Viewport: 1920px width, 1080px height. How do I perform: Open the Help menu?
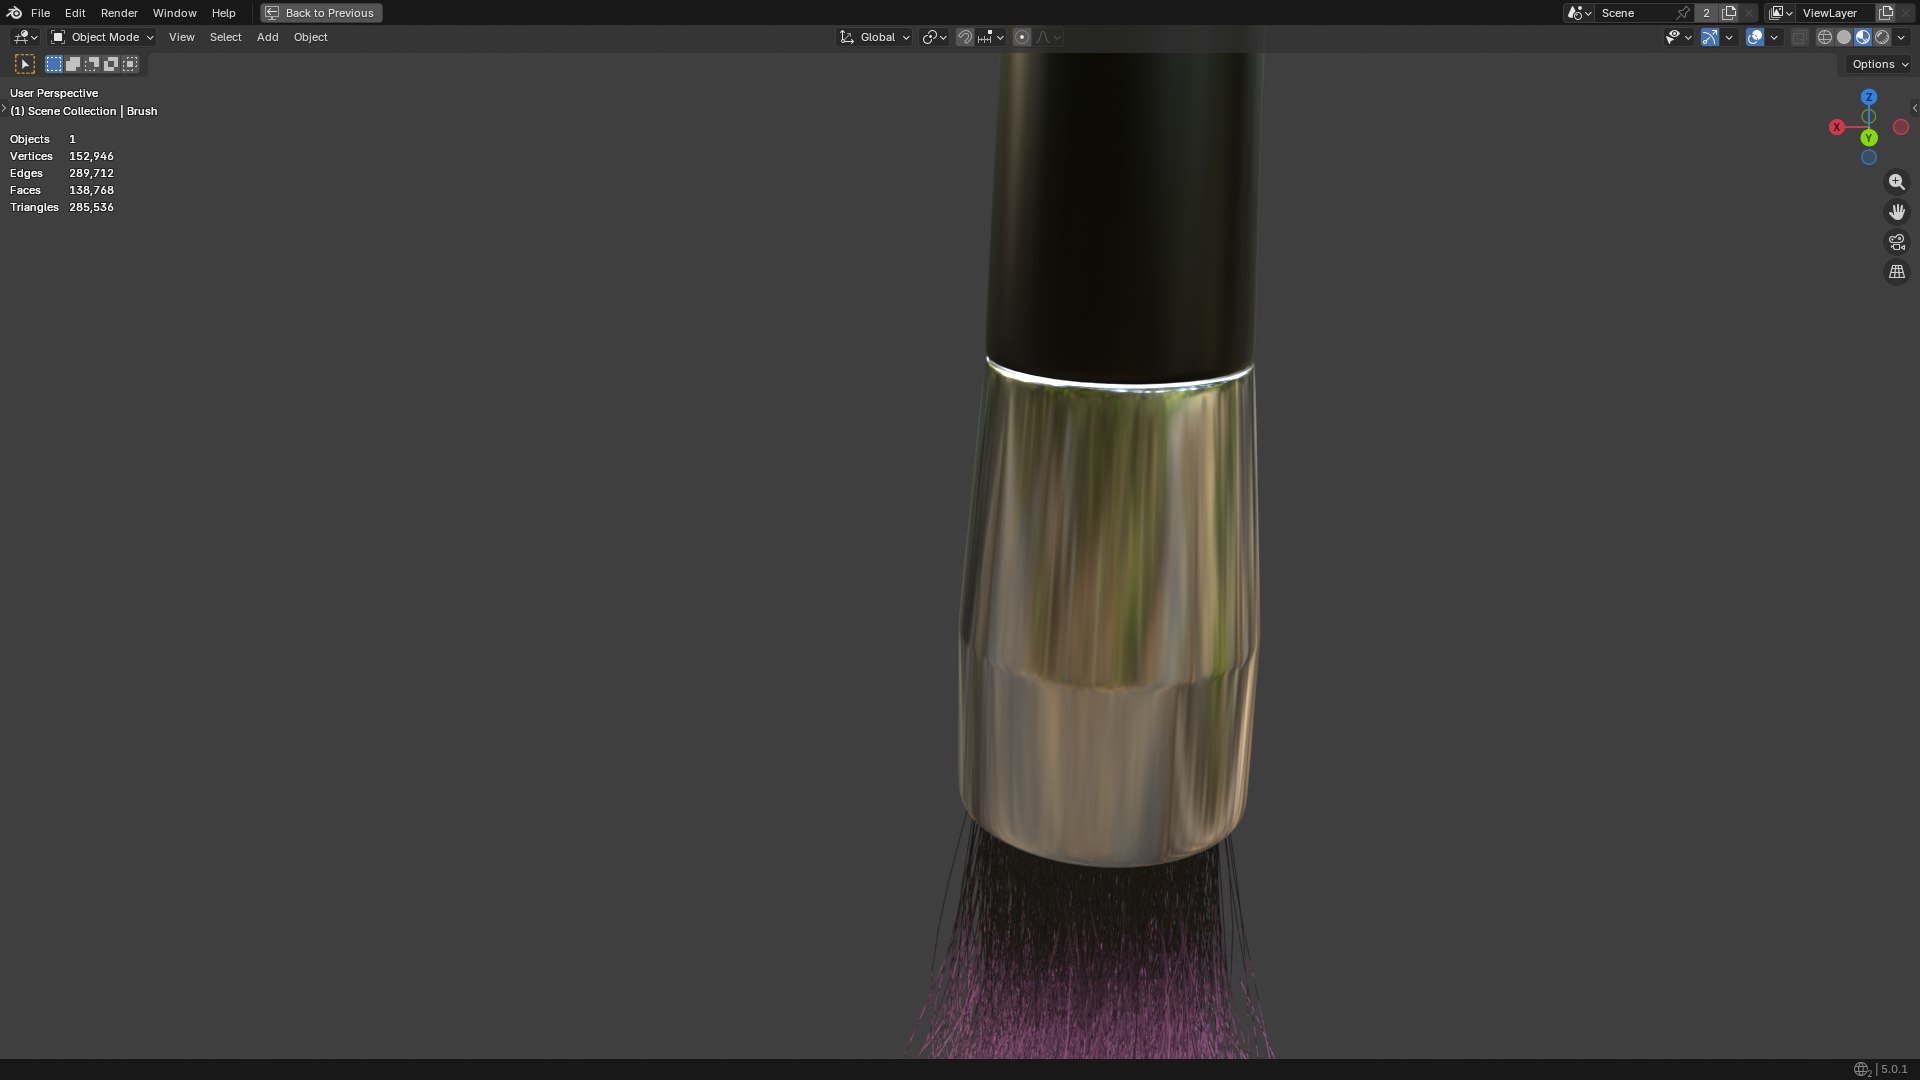pos(223,13)
